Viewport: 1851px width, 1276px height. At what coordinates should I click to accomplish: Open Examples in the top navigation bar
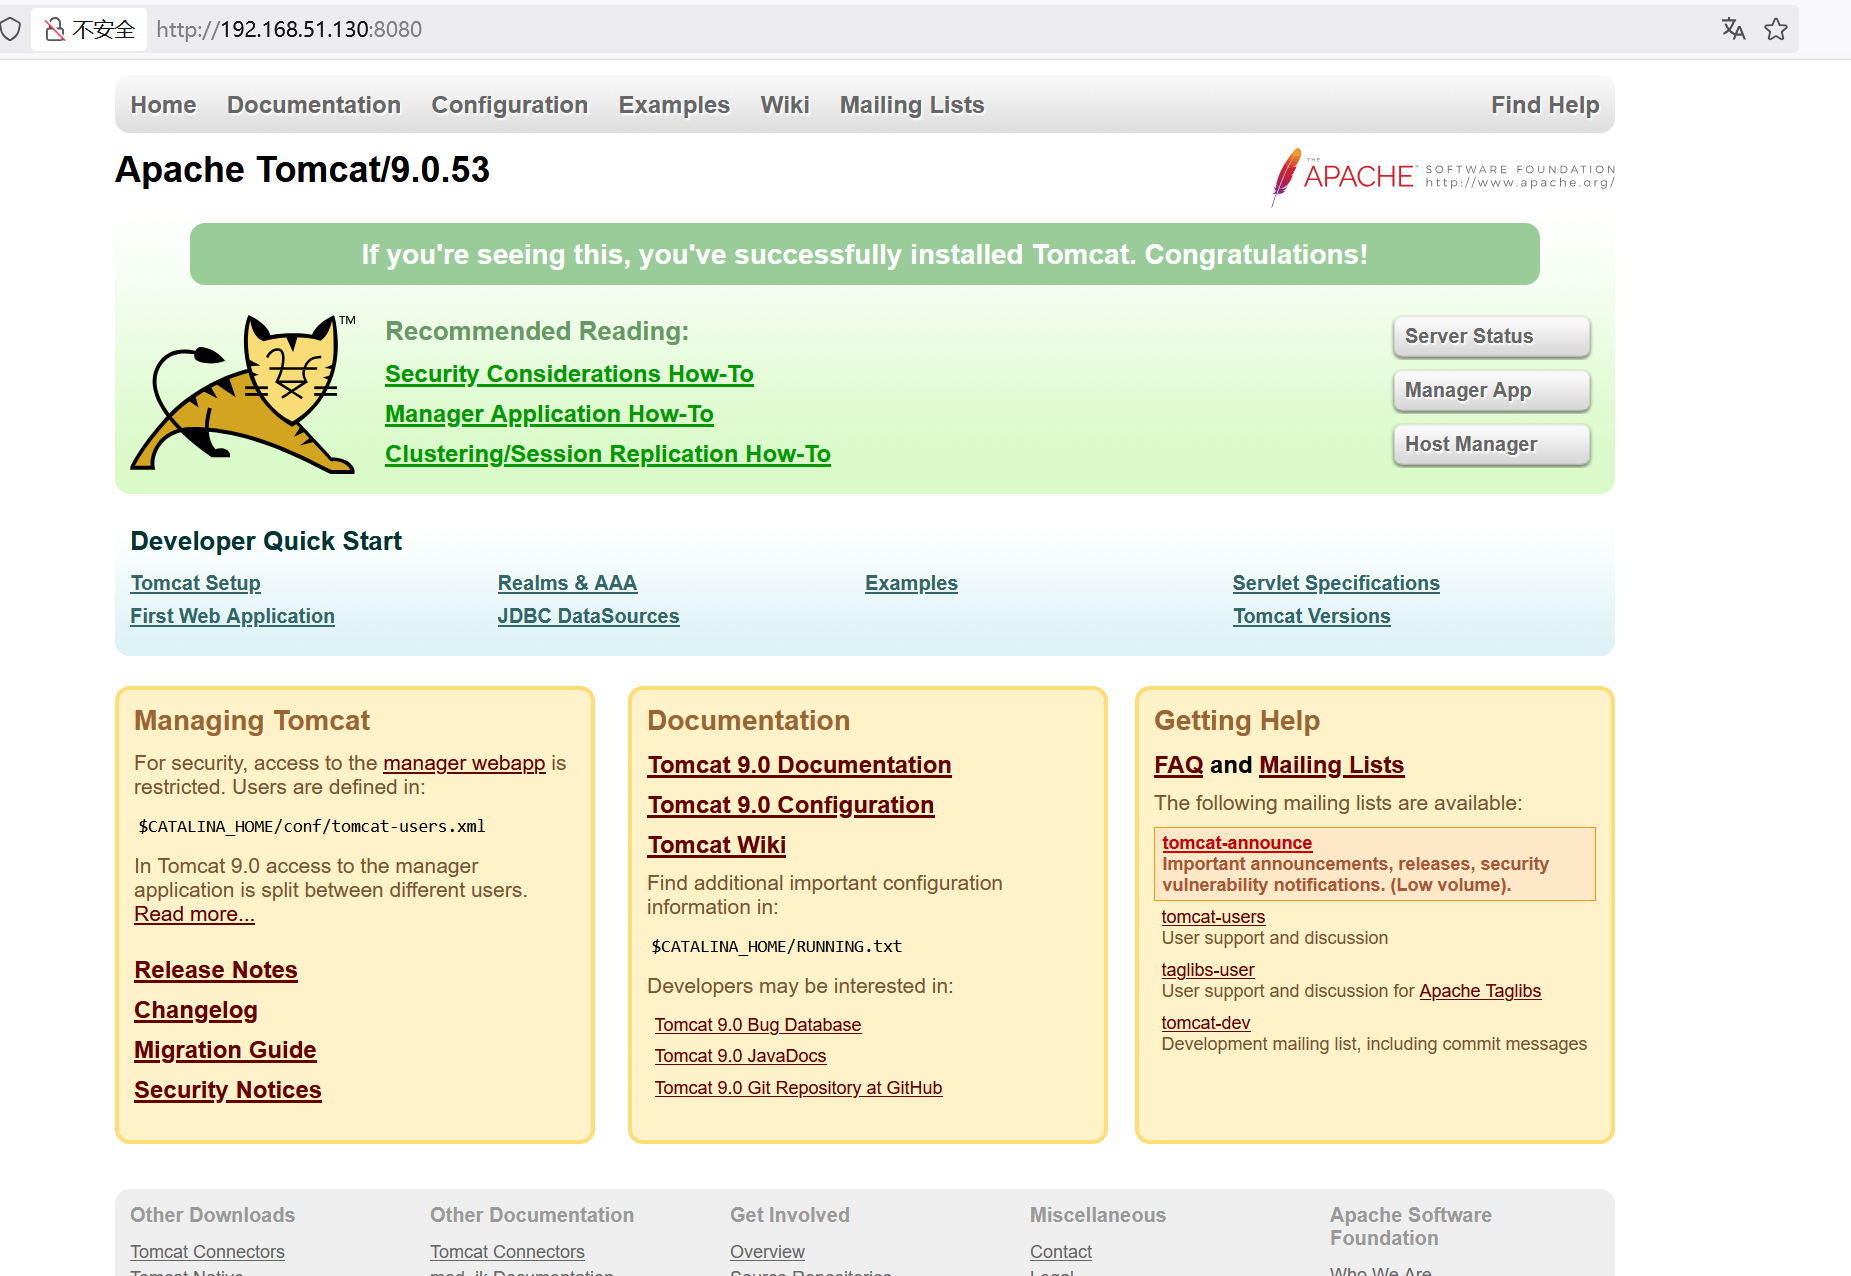click(674, 105)
